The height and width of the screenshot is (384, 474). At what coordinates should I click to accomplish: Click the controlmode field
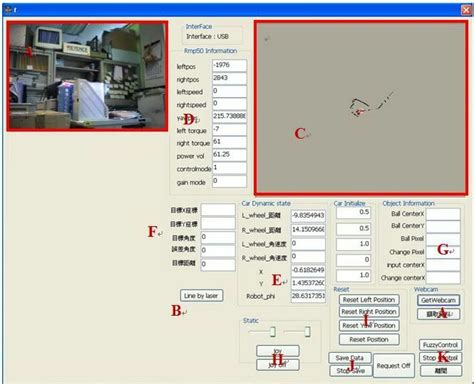click(229, 168)
